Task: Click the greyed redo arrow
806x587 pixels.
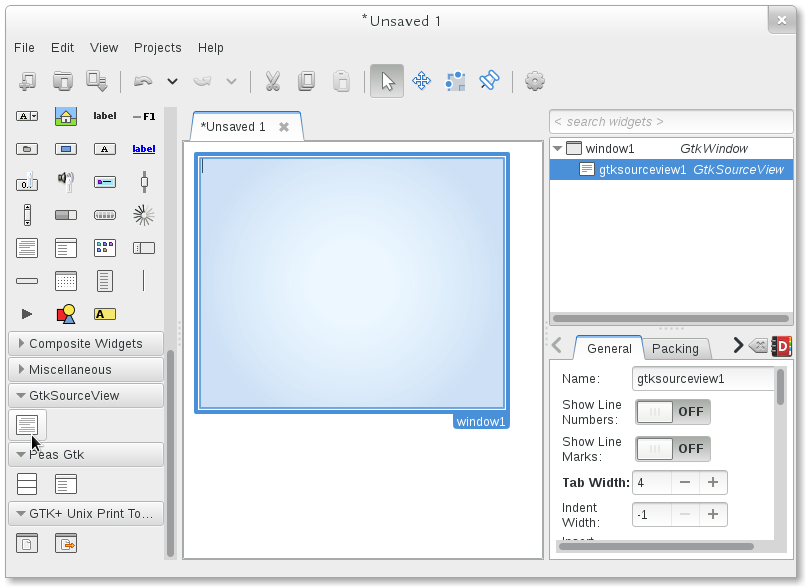Action: (x=202, y=81)
